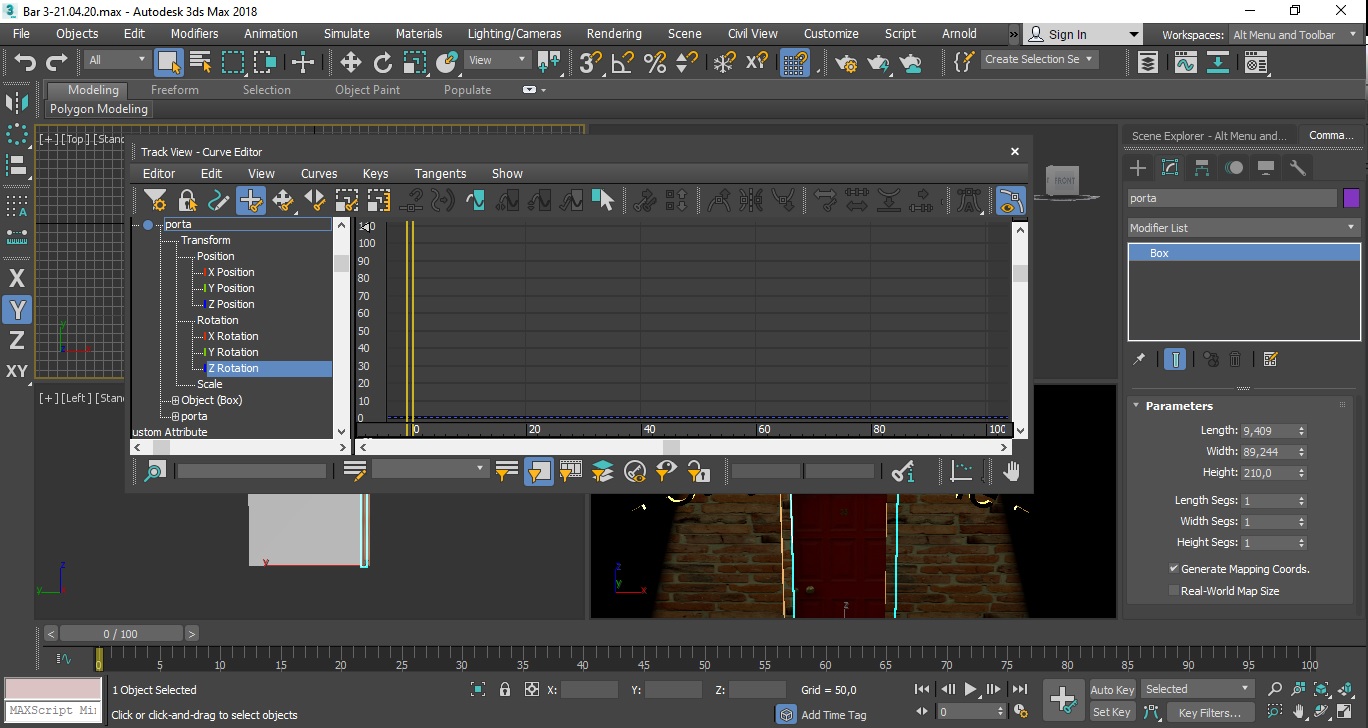Enable Real-World Map Size checkbox
Image resolution: width=1368 pixels, height=728 pixels.
pyautogui.click(x=1174, y=591)
